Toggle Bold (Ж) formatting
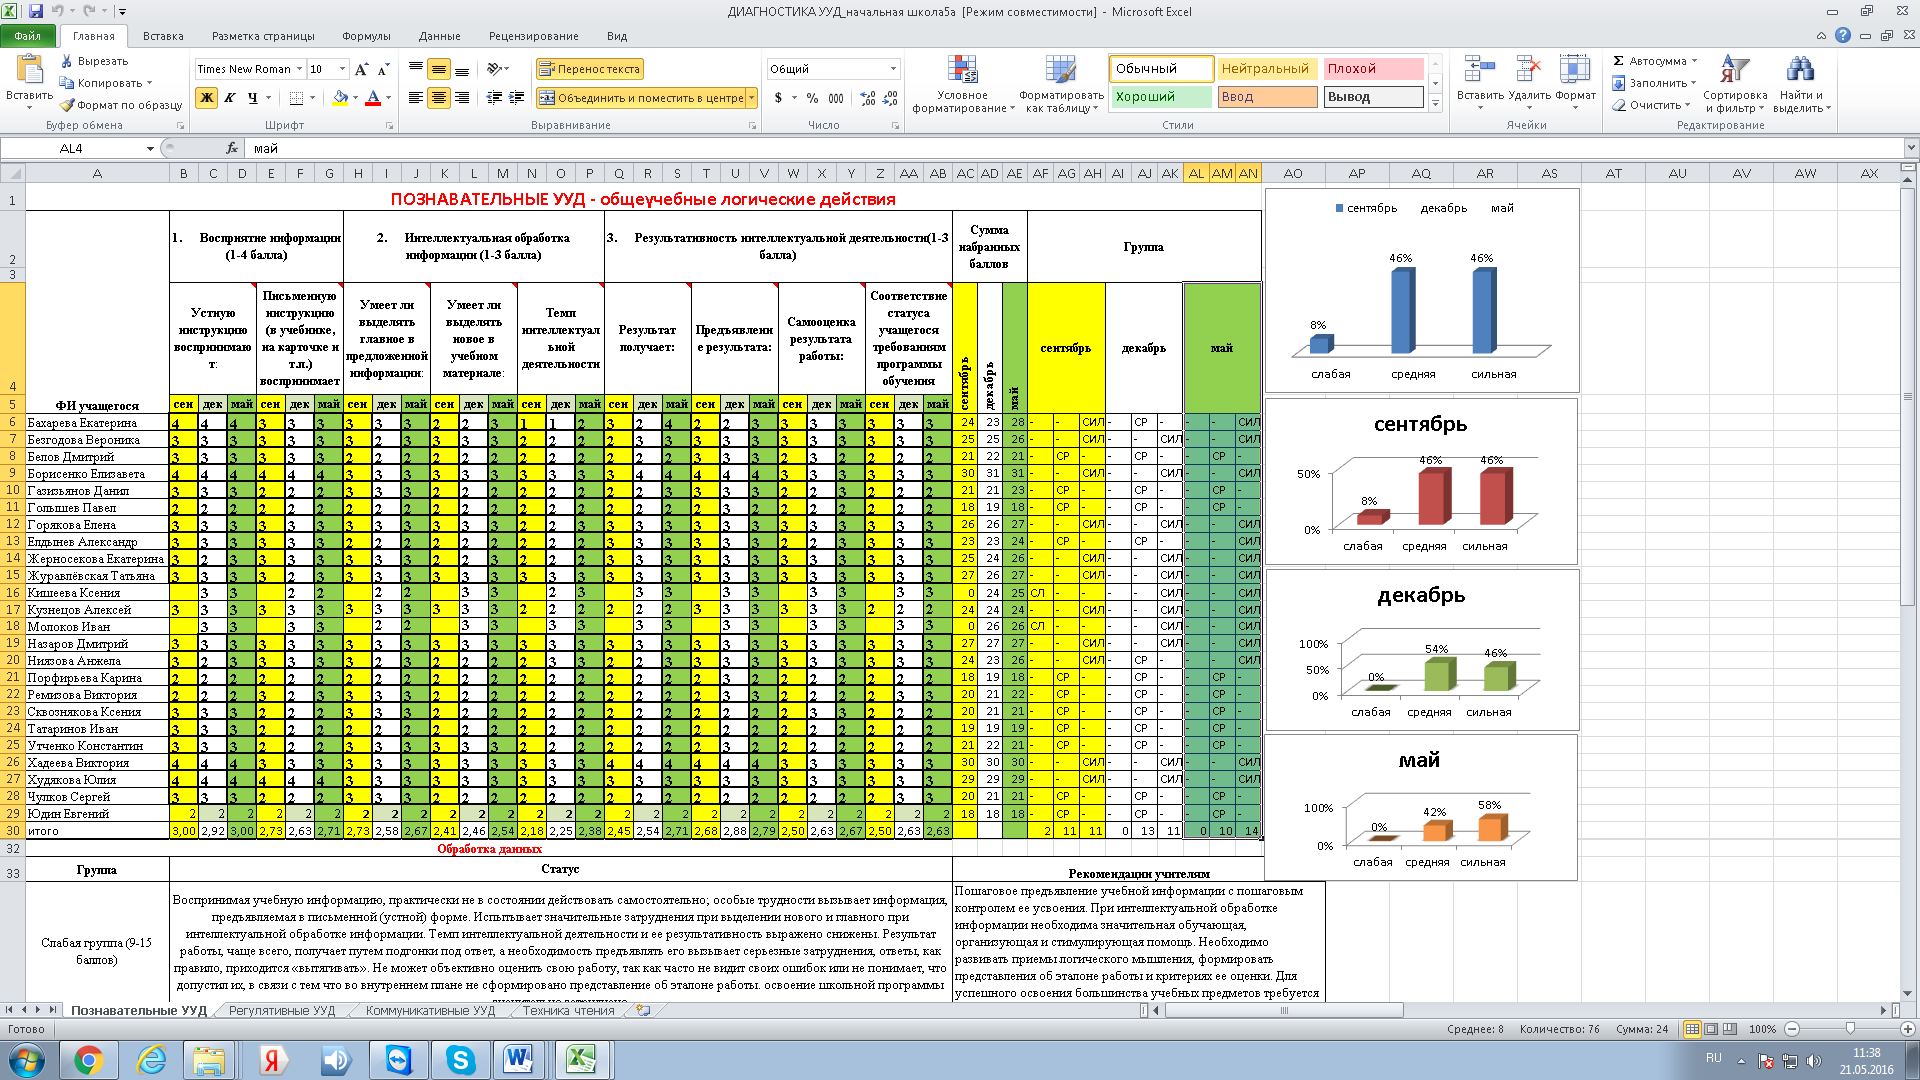This screenshot has width=1920, height=1080. point(207,98)
